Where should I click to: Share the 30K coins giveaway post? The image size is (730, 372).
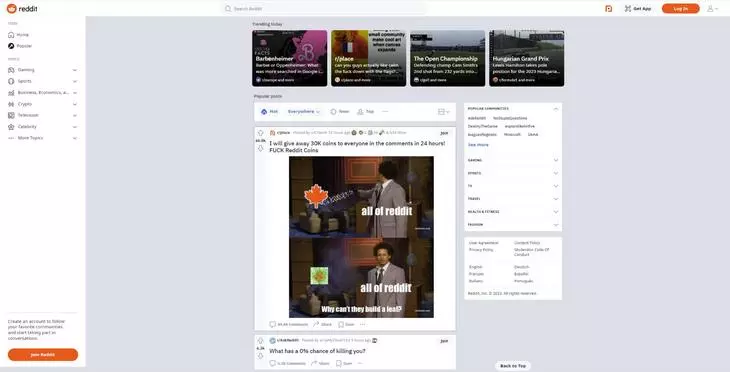tap(322, 324)
